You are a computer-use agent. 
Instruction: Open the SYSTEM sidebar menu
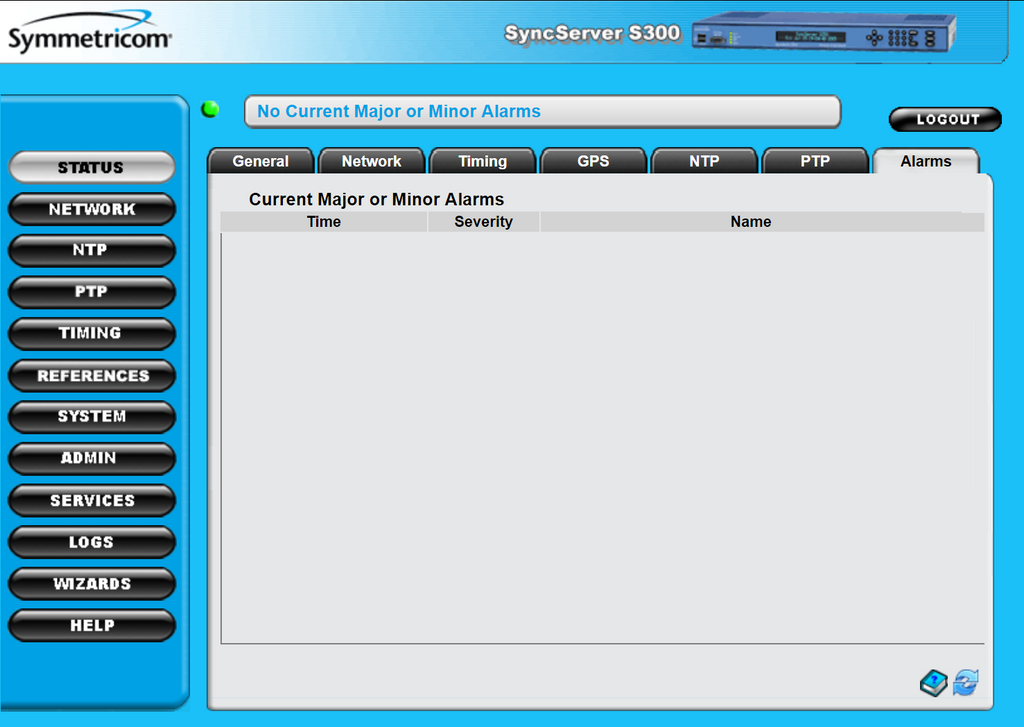coord(92,417)
